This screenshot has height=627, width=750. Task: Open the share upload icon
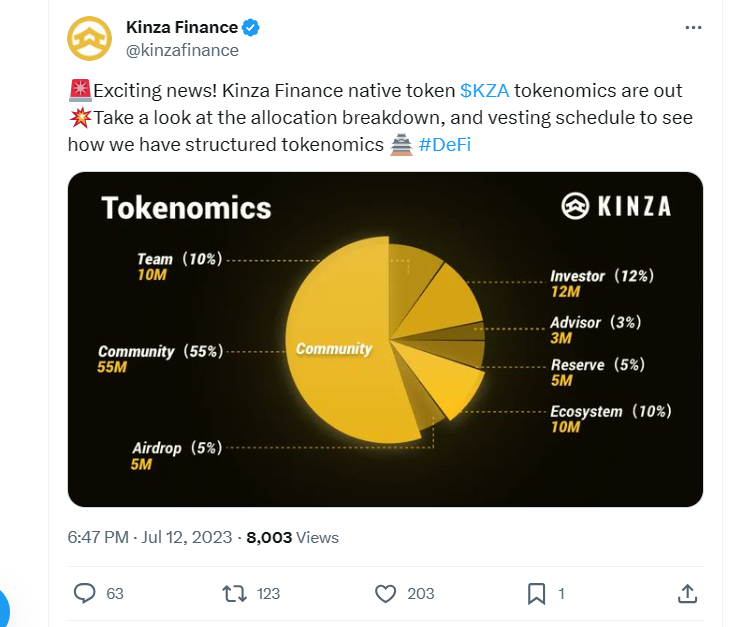pos(687,594)
